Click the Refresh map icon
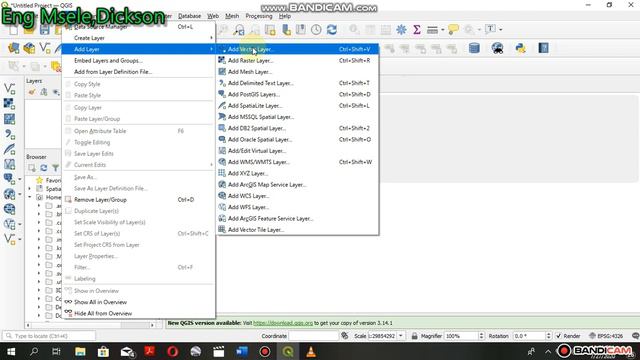 pos(332,29)
